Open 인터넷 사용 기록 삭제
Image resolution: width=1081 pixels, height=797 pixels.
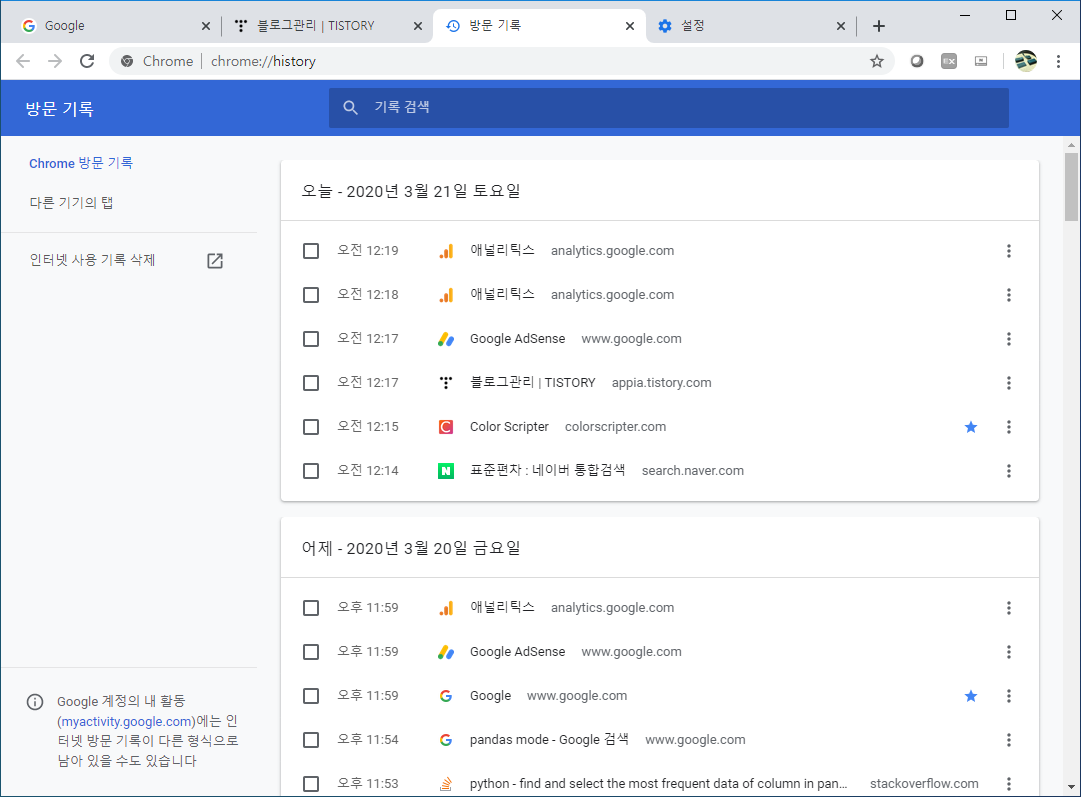[x=92, y=260]
